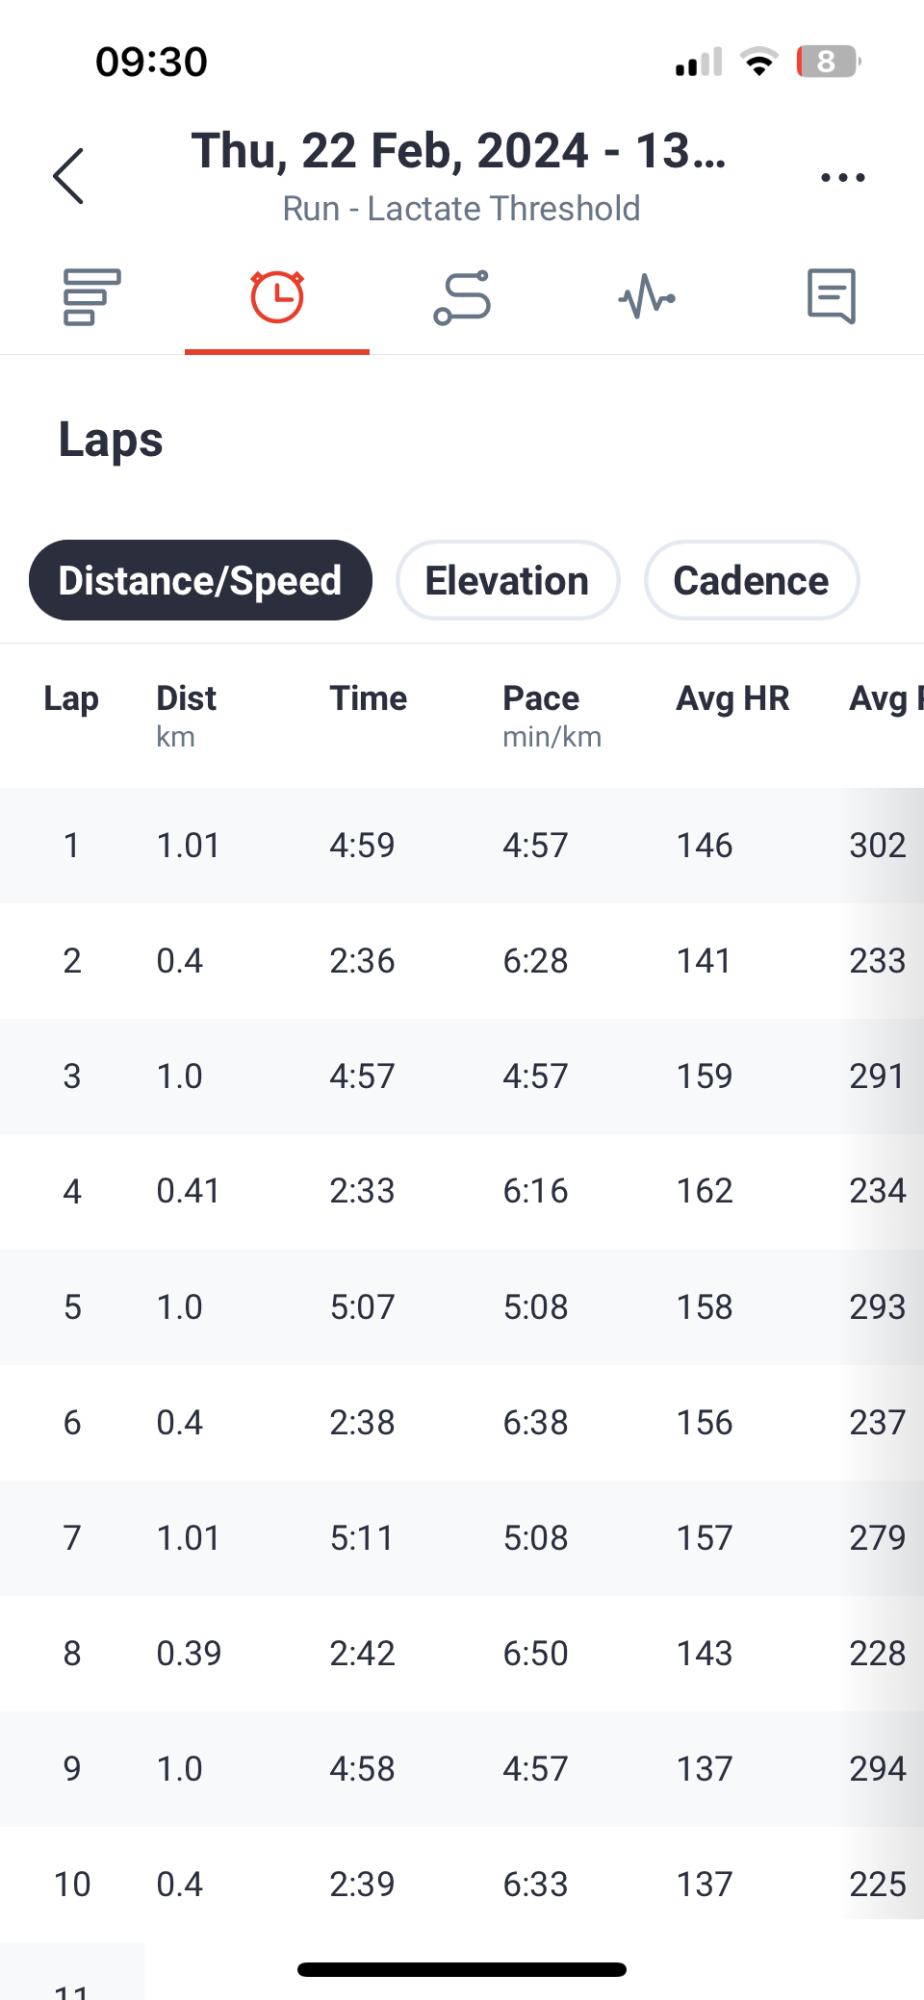Open the heart-rate analysis waveform tab icon

647,297
